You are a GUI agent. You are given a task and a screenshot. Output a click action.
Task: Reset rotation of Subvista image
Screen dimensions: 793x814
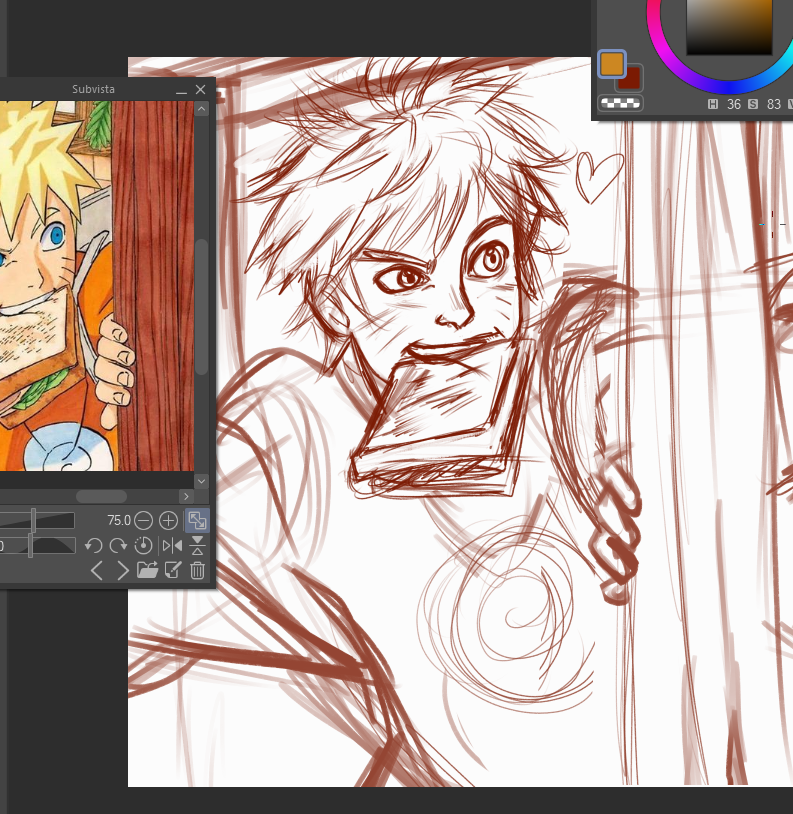143,546
